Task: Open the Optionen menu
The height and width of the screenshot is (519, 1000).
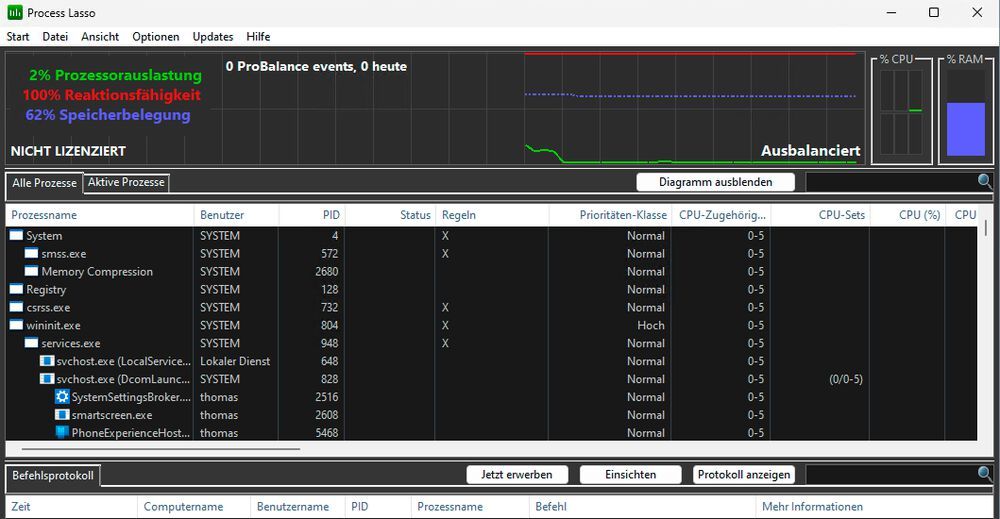Action: click(156, 36)
